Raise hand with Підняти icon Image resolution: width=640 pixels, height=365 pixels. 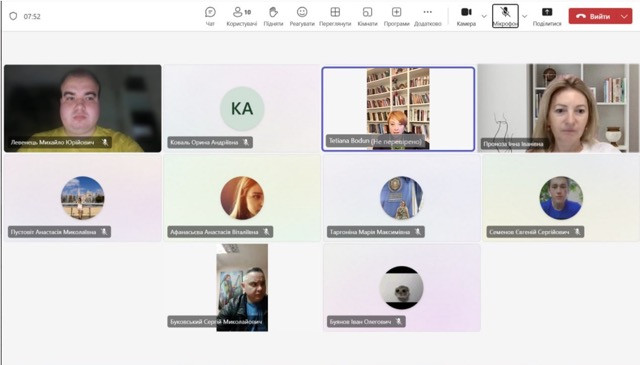273,16
